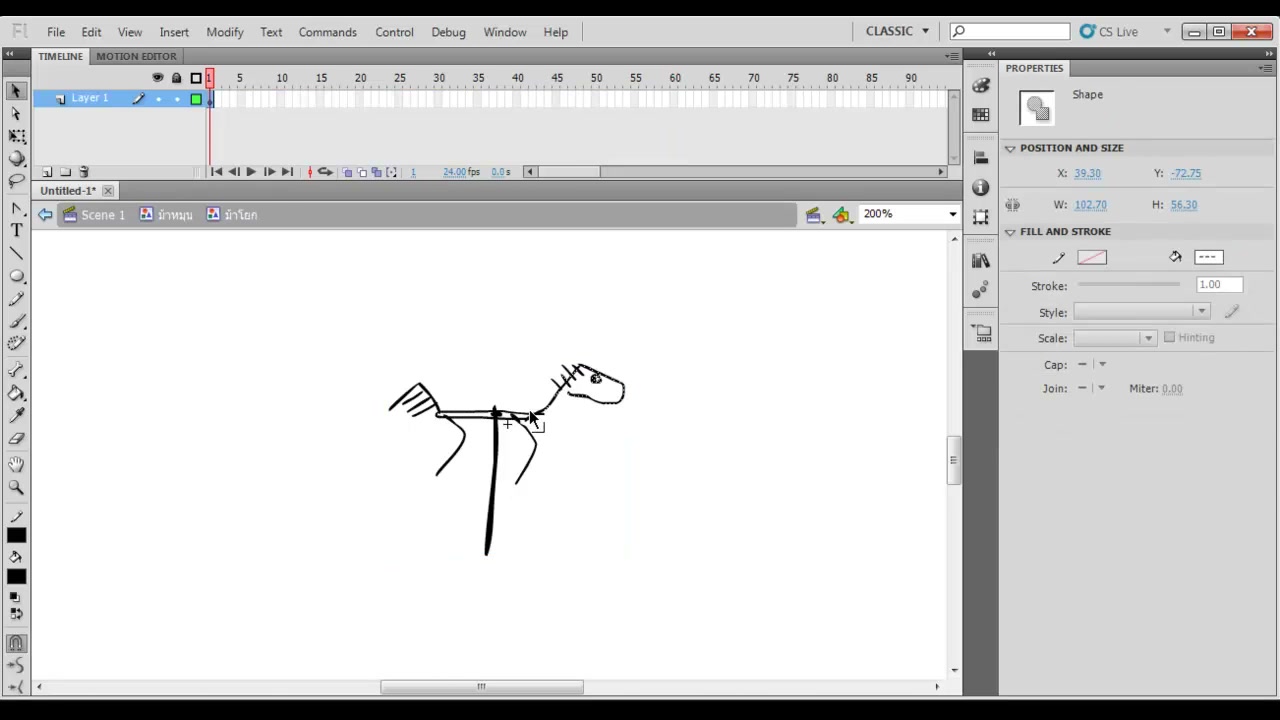
Task: Toggle lock all layers icon
Action: (177, 78)
